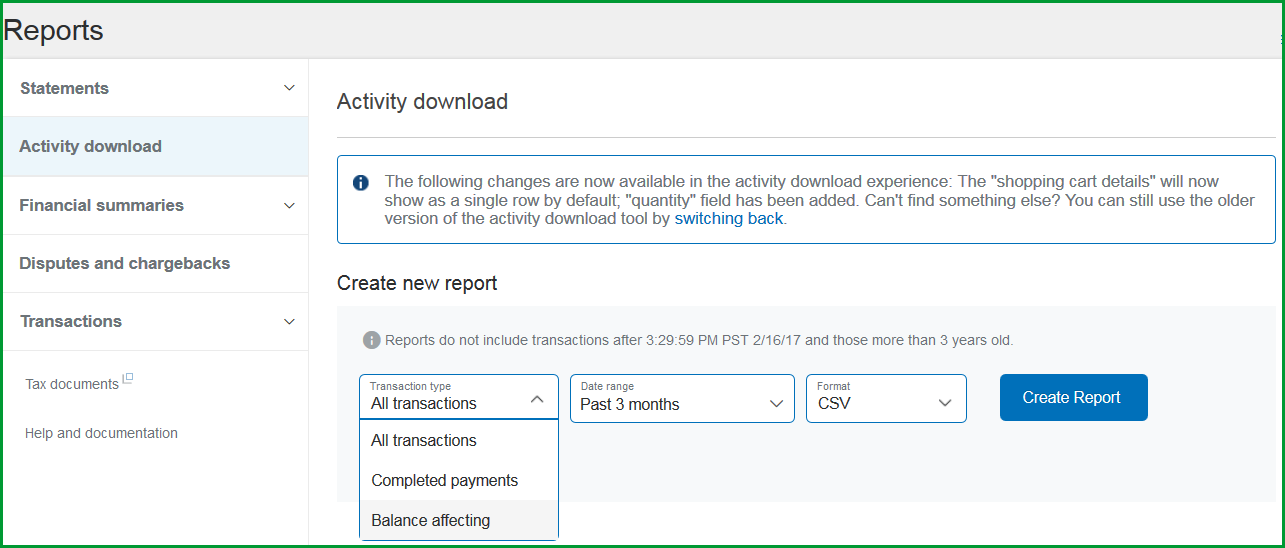Viewport: 1285px width, 548px height.
Task: Click the blue info icon in the notice banner
Action: (361, 183)
